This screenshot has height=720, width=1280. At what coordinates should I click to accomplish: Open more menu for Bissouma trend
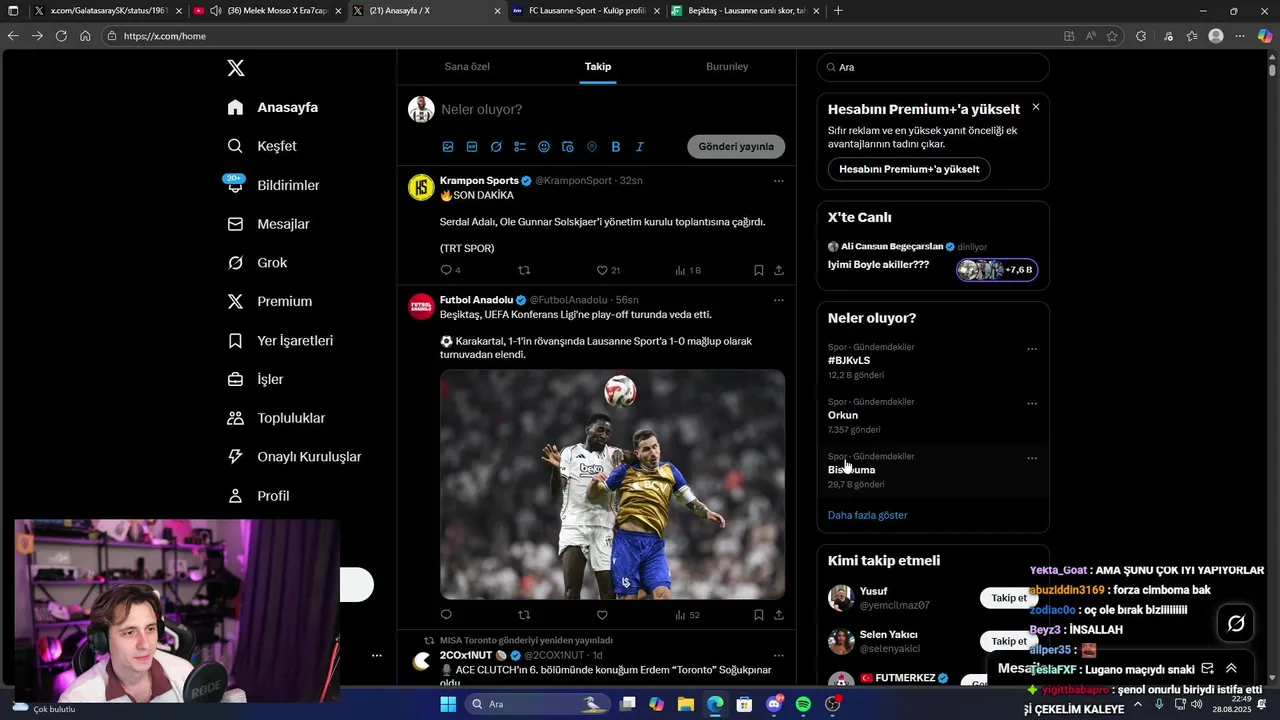tap(1032, 458)
